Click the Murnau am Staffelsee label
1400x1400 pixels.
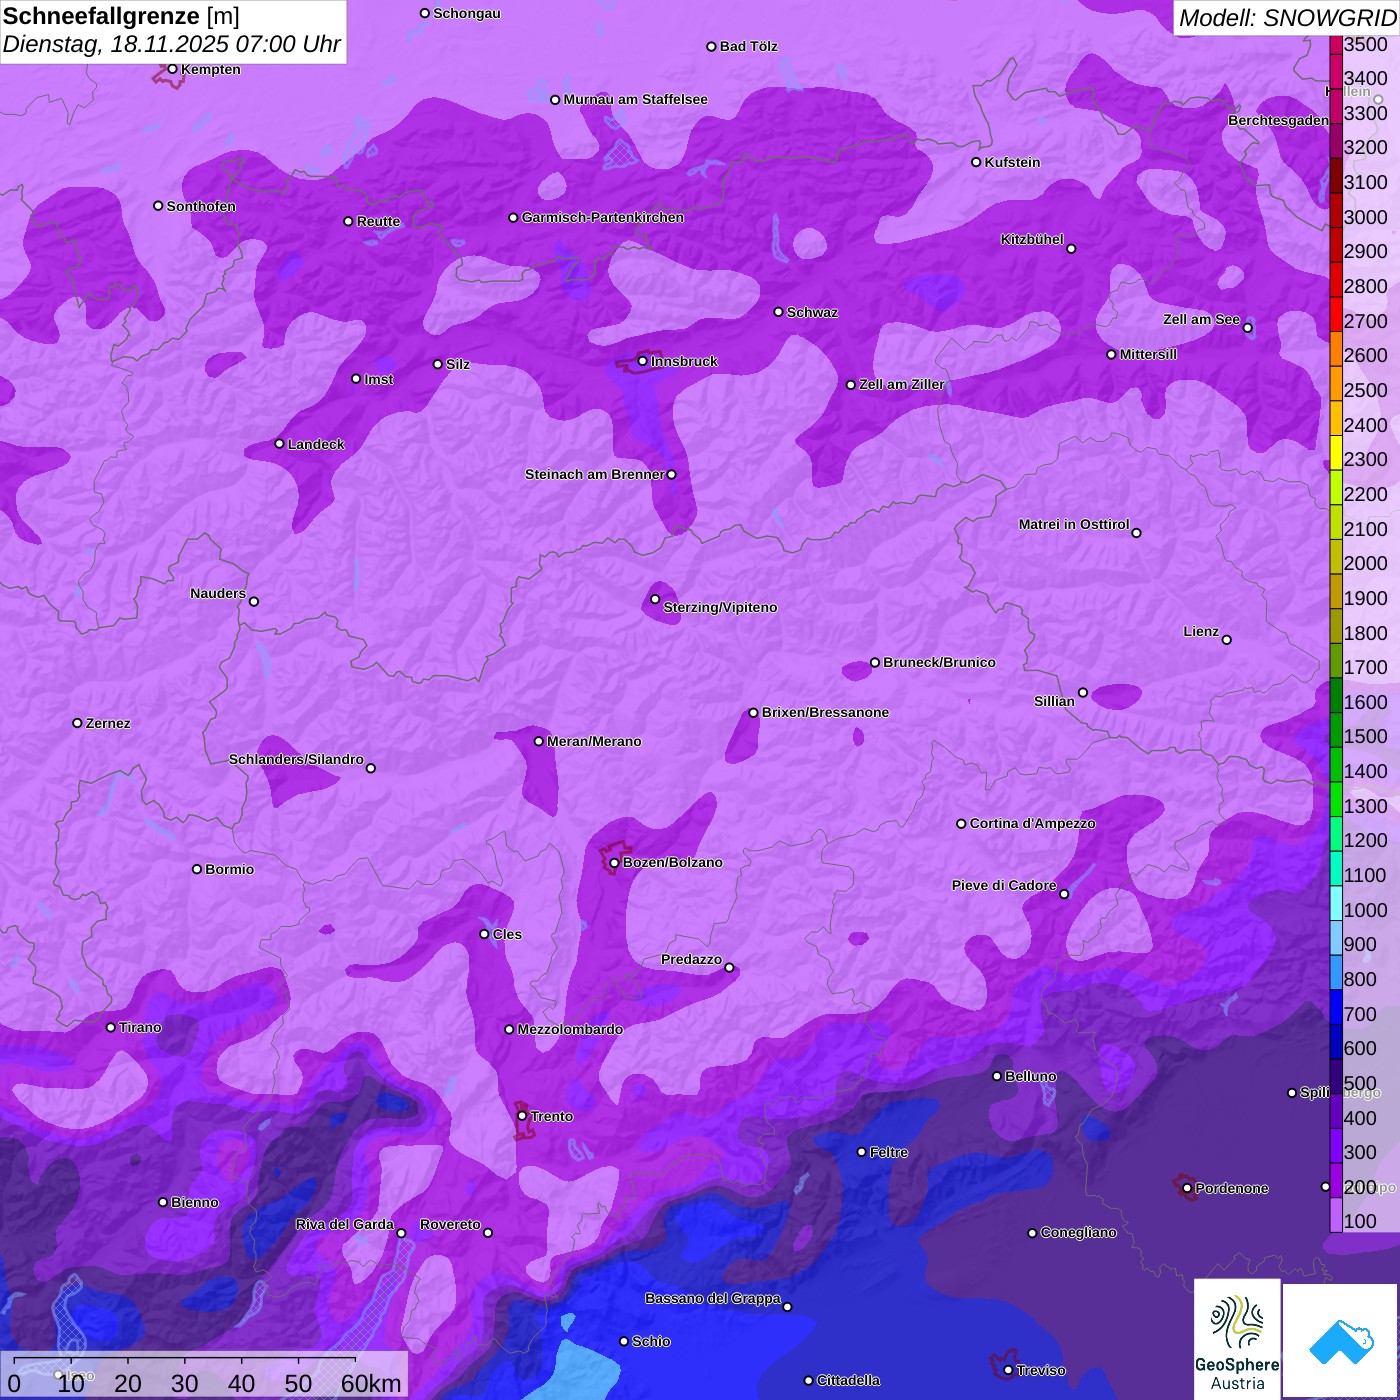pyautogui.click(x=636, y=99)
